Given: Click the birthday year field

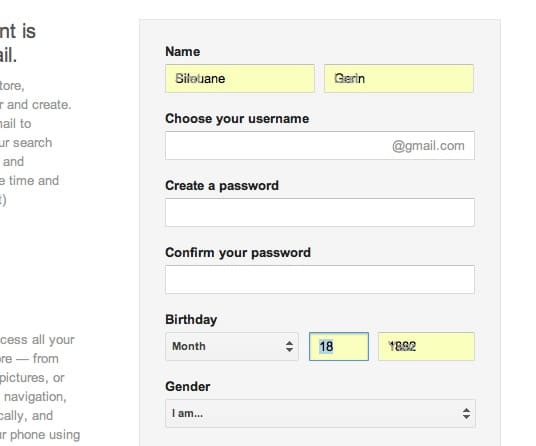Looking at the screenshot, I should [426, 346].
